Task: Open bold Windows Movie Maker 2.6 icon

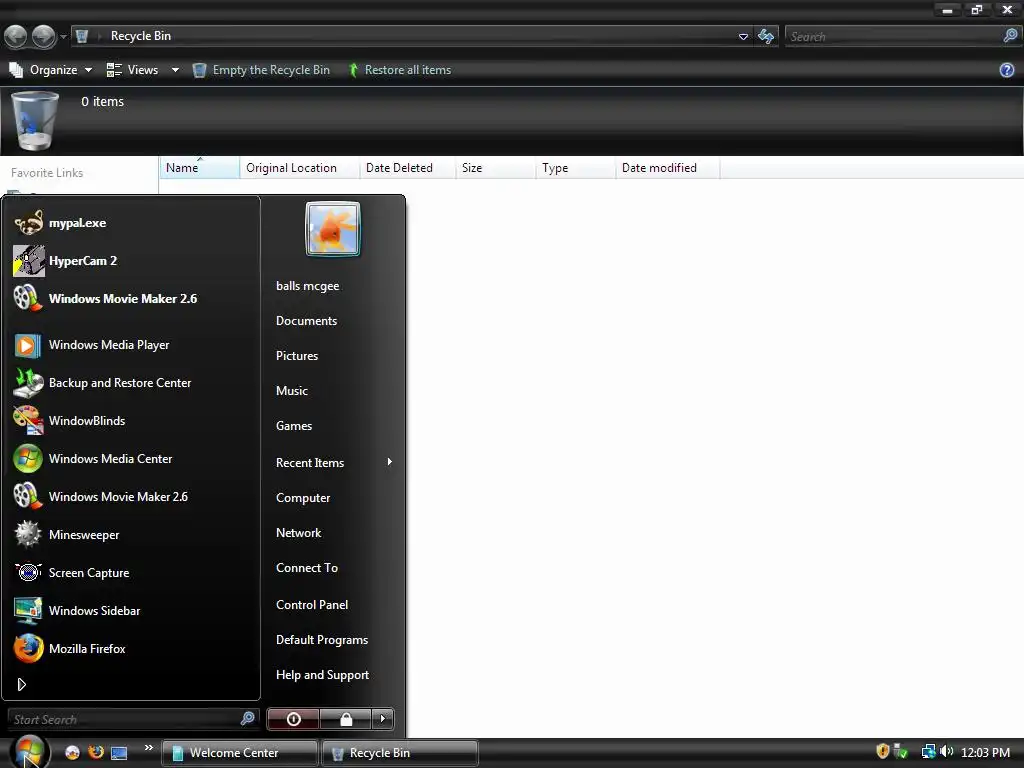Action: pos(29,298)
